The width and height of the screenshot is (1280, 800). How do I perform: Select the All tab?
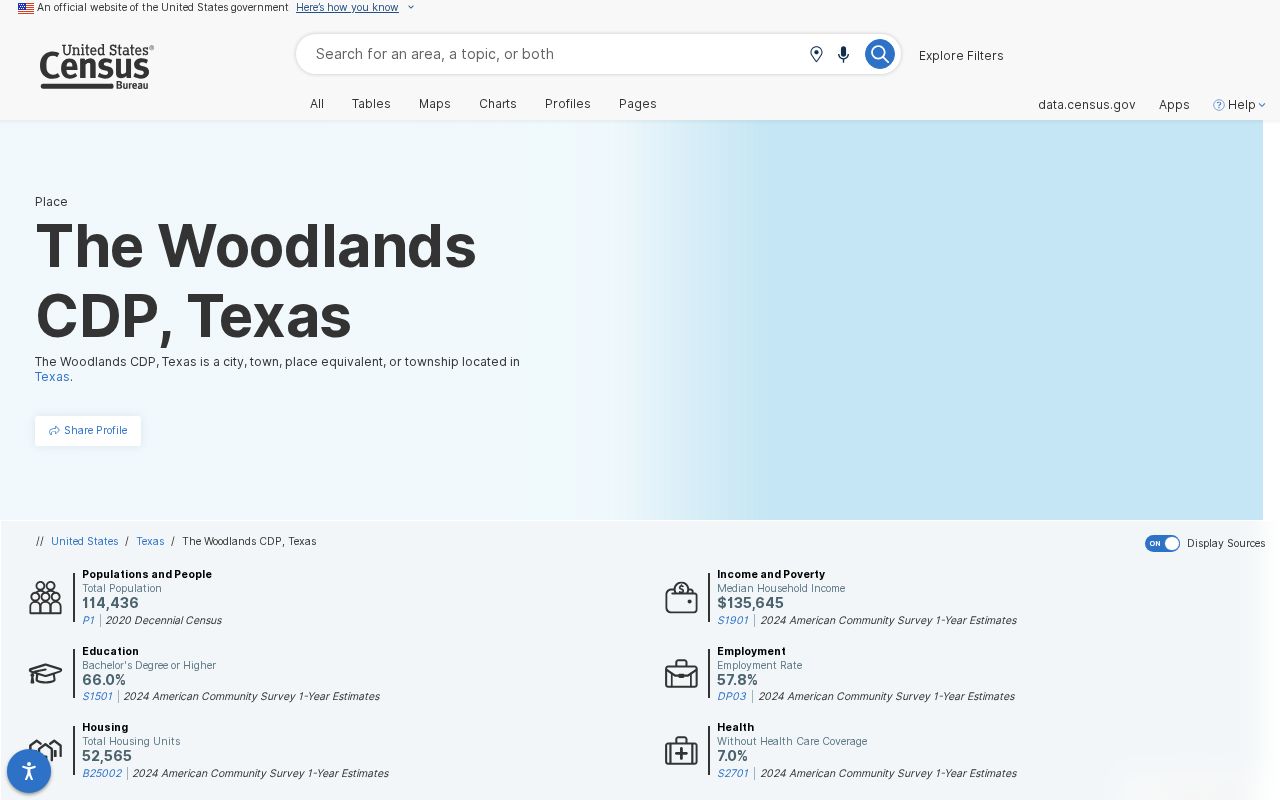317,104
